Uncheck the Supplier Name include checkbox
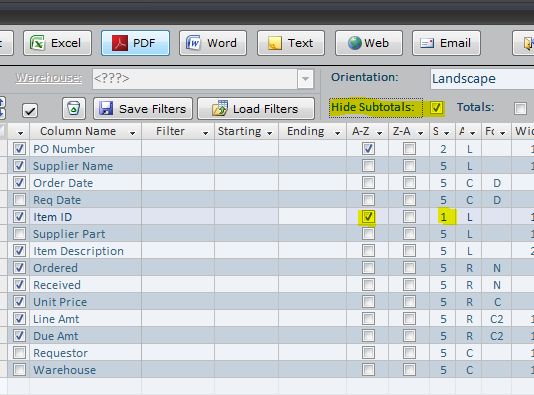The width and height of the screenshot is (534, 395). pyautogui.click(x=19, y=165)
